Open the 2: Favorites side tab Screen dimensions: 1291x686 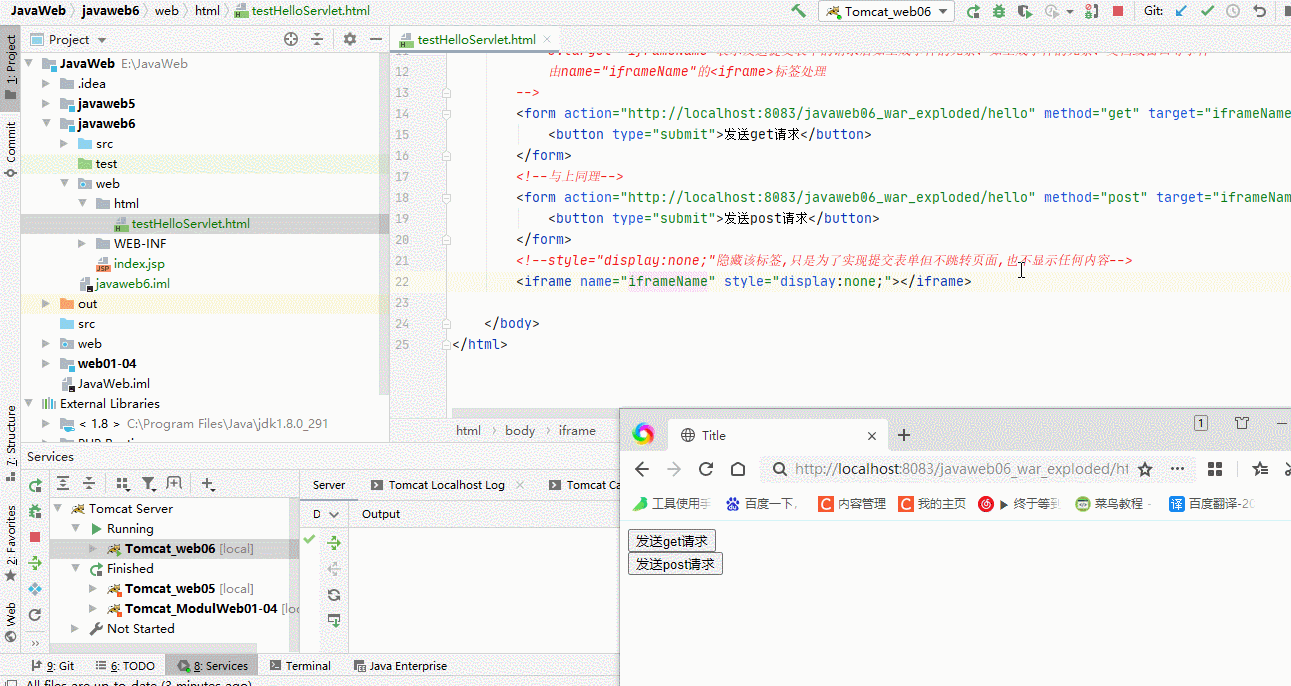[11, 542]
